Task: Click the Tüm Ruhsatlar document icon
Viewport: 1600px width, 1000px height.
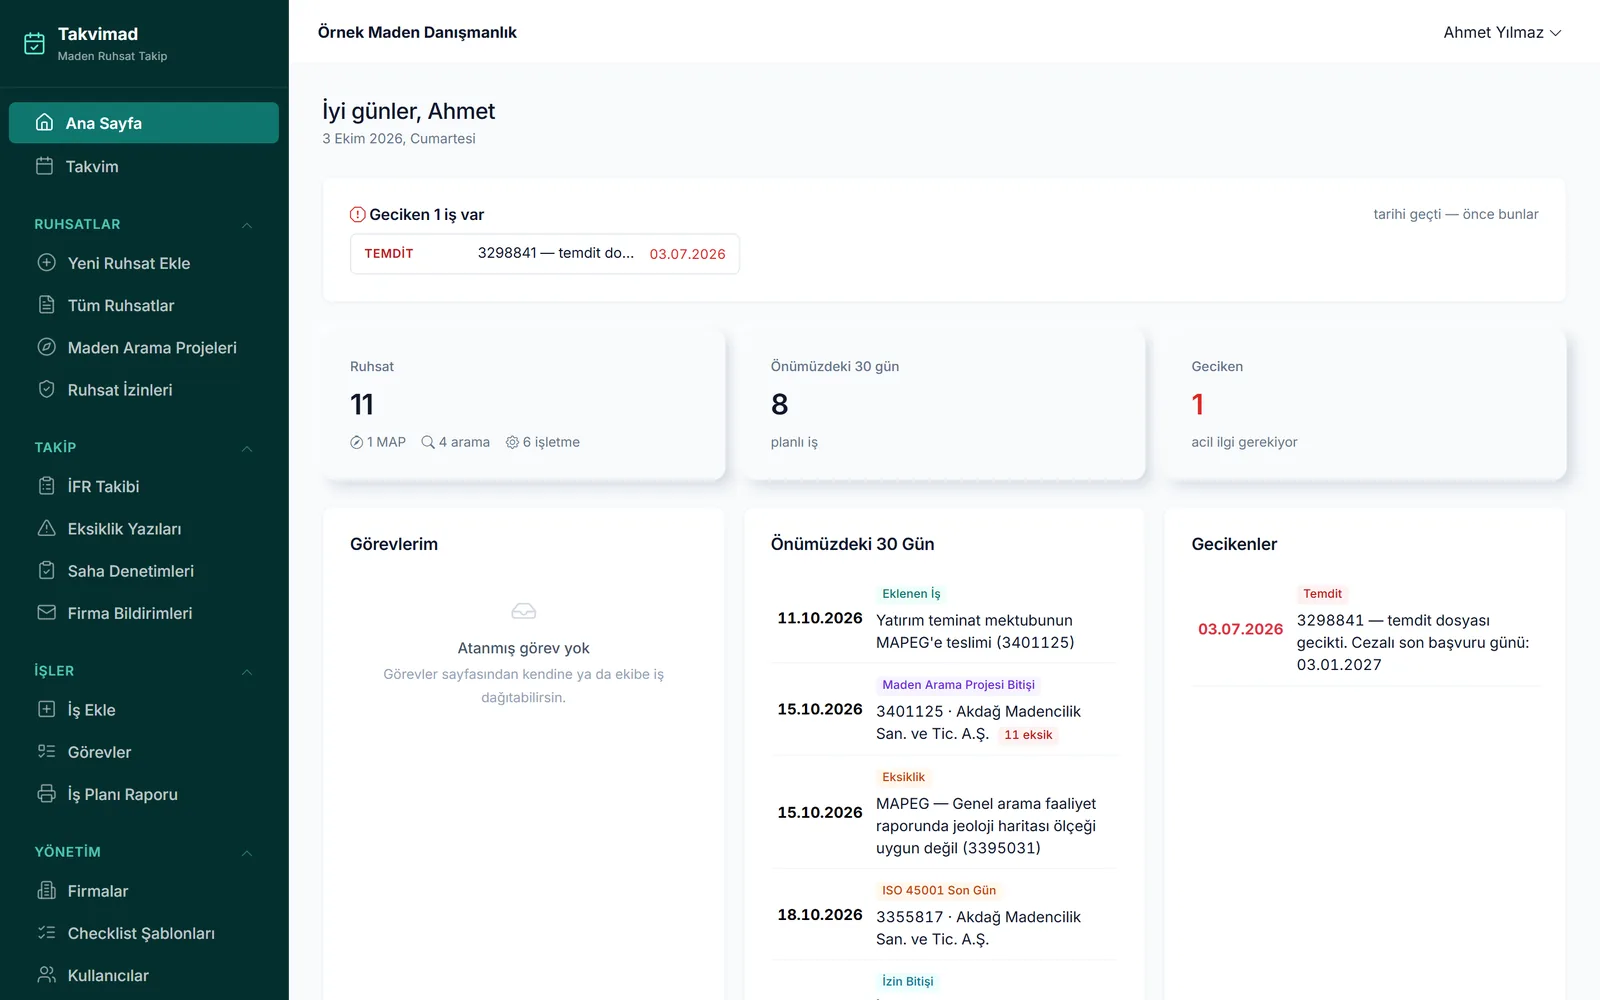Action: click(x=46, y=305)
